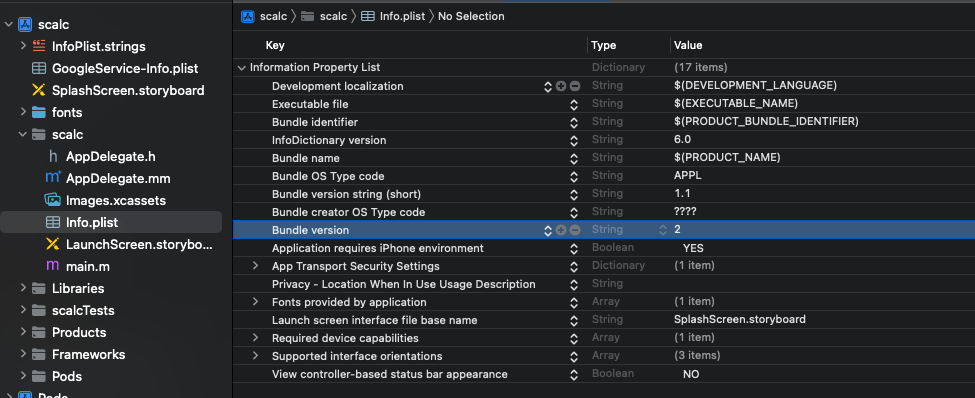This screenshot has height=398, width=975.
Task: Click InfoDictionary version value 6.0
Action: [682, 140]
